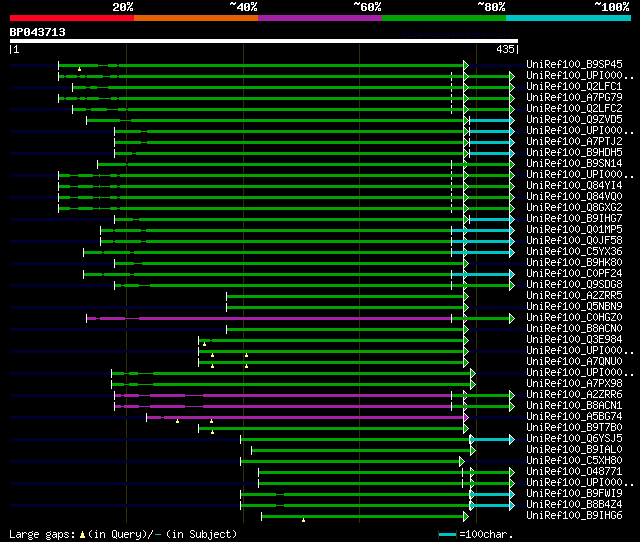Image resolution: width=640 pixels, height=542 pixels.
Task: Open hit UniRef100_Q9ZVD5
Action: click(x=574, y=120)
